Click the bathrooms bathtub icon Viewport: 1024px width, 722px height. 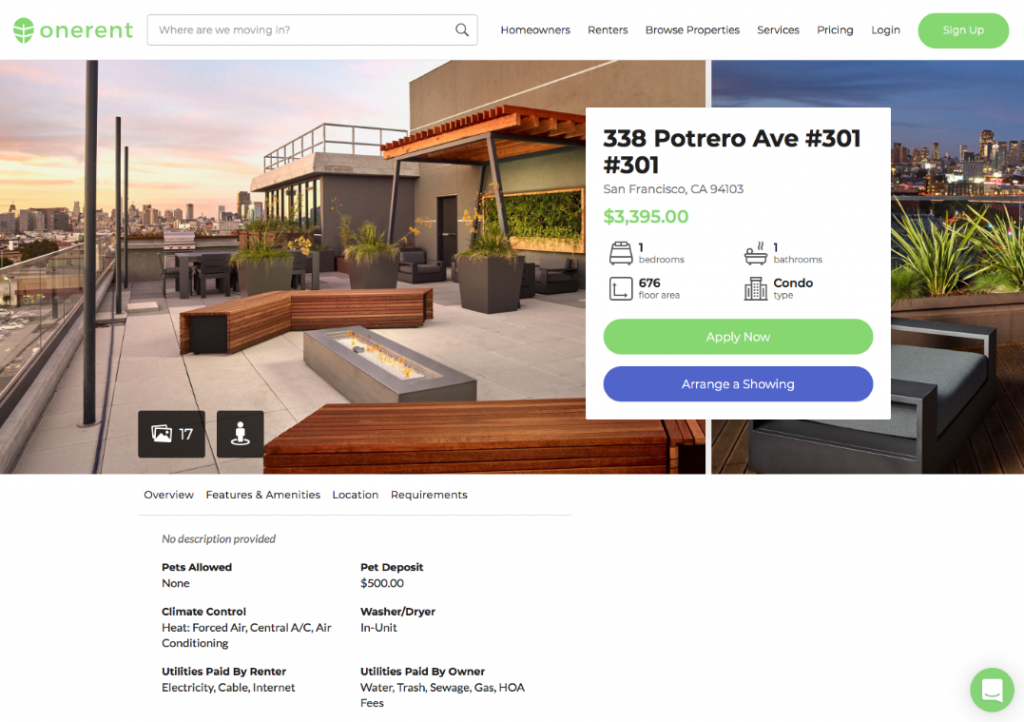coord(756,253)
